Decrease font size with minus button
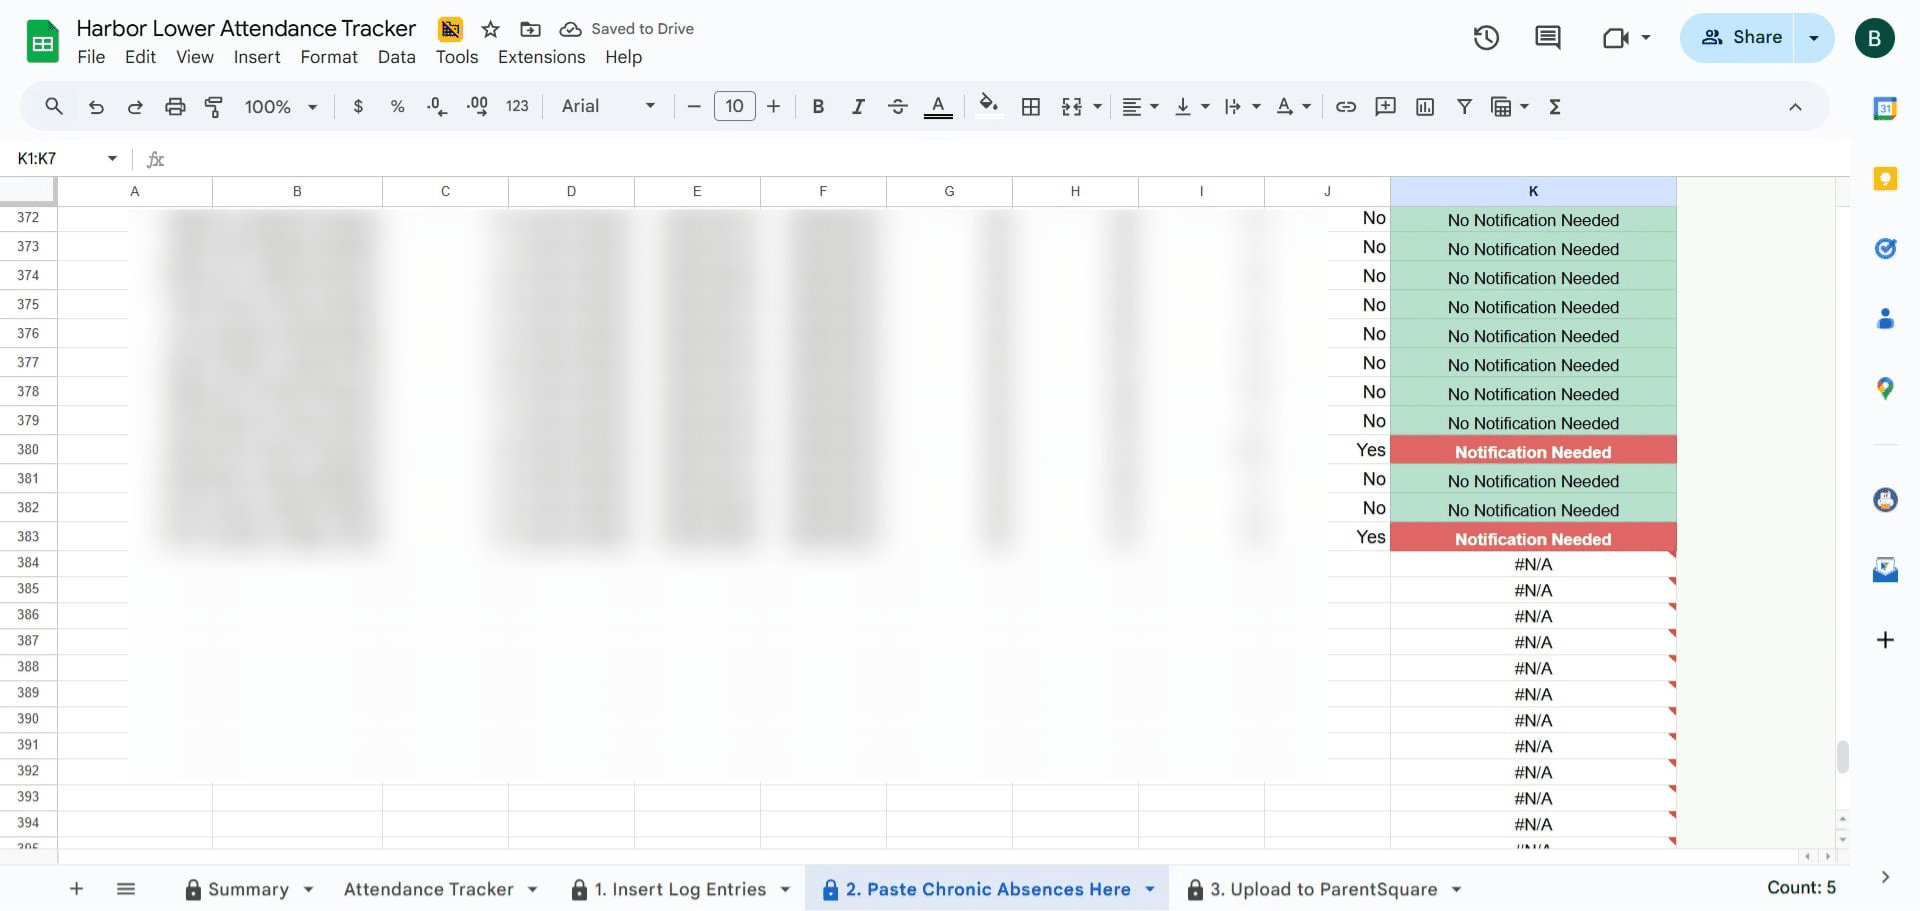This screenshot has width=1920, height=911. [694, 106]
